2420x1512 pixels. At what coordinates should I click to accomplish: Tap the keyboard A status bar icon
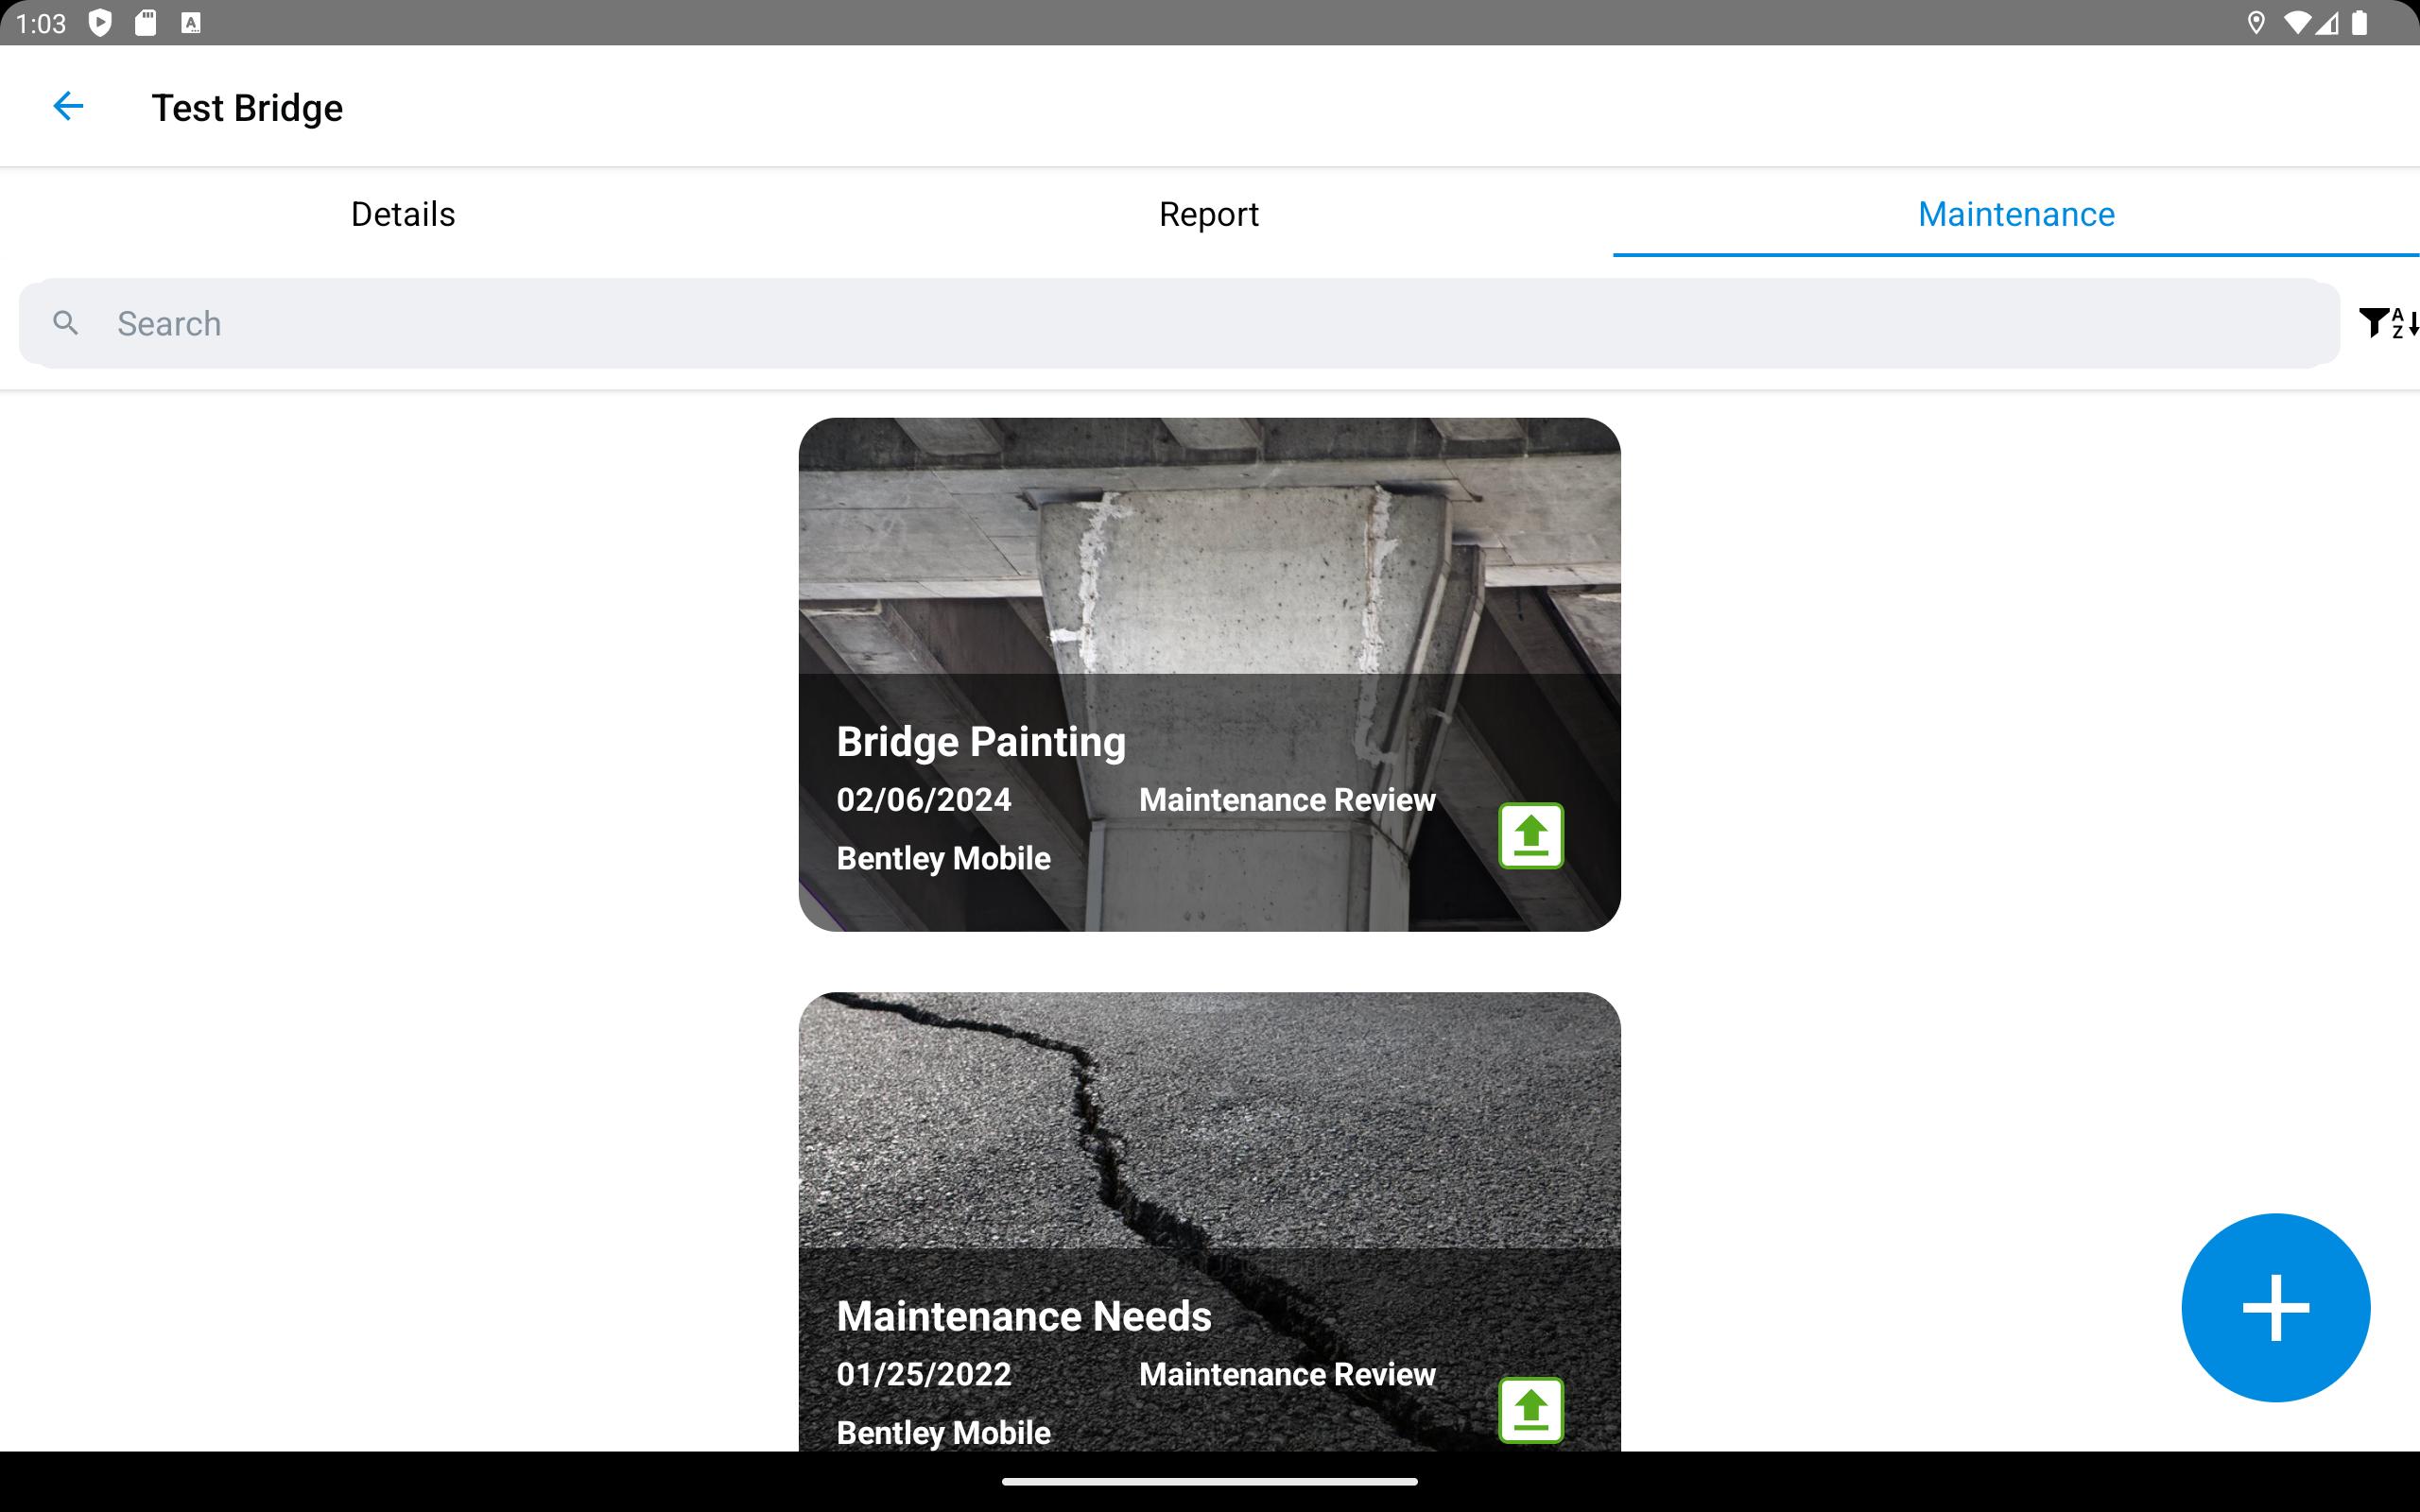[x=191, y=23]
